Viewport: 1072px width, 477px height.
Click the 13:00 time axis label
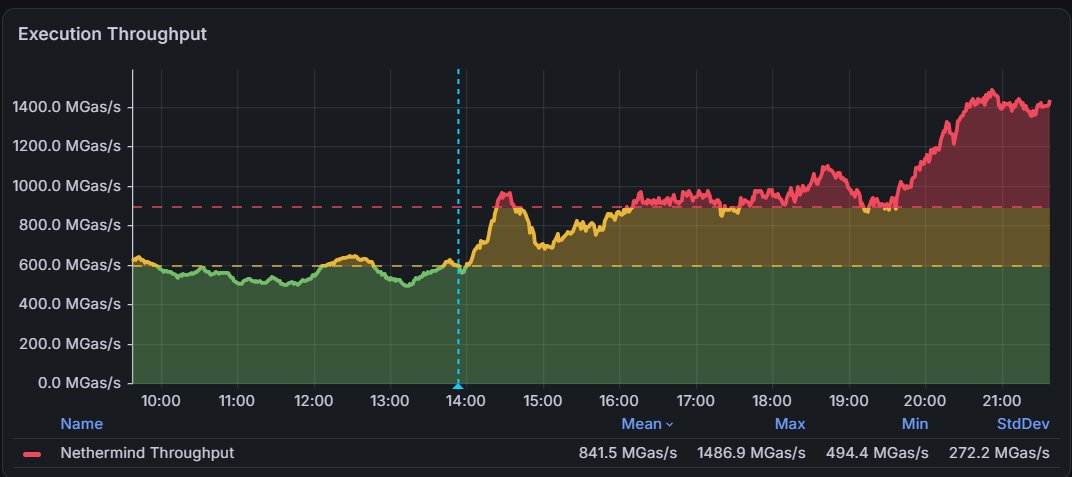pyautogui.click(x=390, y=401)
